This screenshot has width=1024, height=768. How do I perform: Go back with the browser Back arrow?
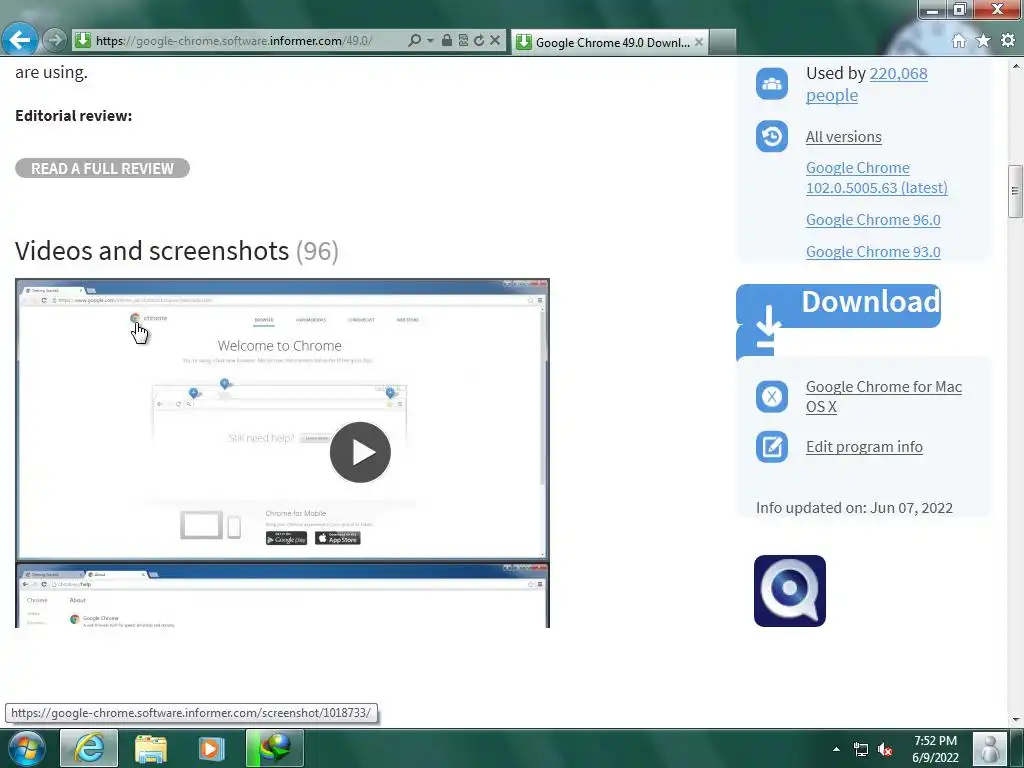pyautogui.click(x=19, y=40)
